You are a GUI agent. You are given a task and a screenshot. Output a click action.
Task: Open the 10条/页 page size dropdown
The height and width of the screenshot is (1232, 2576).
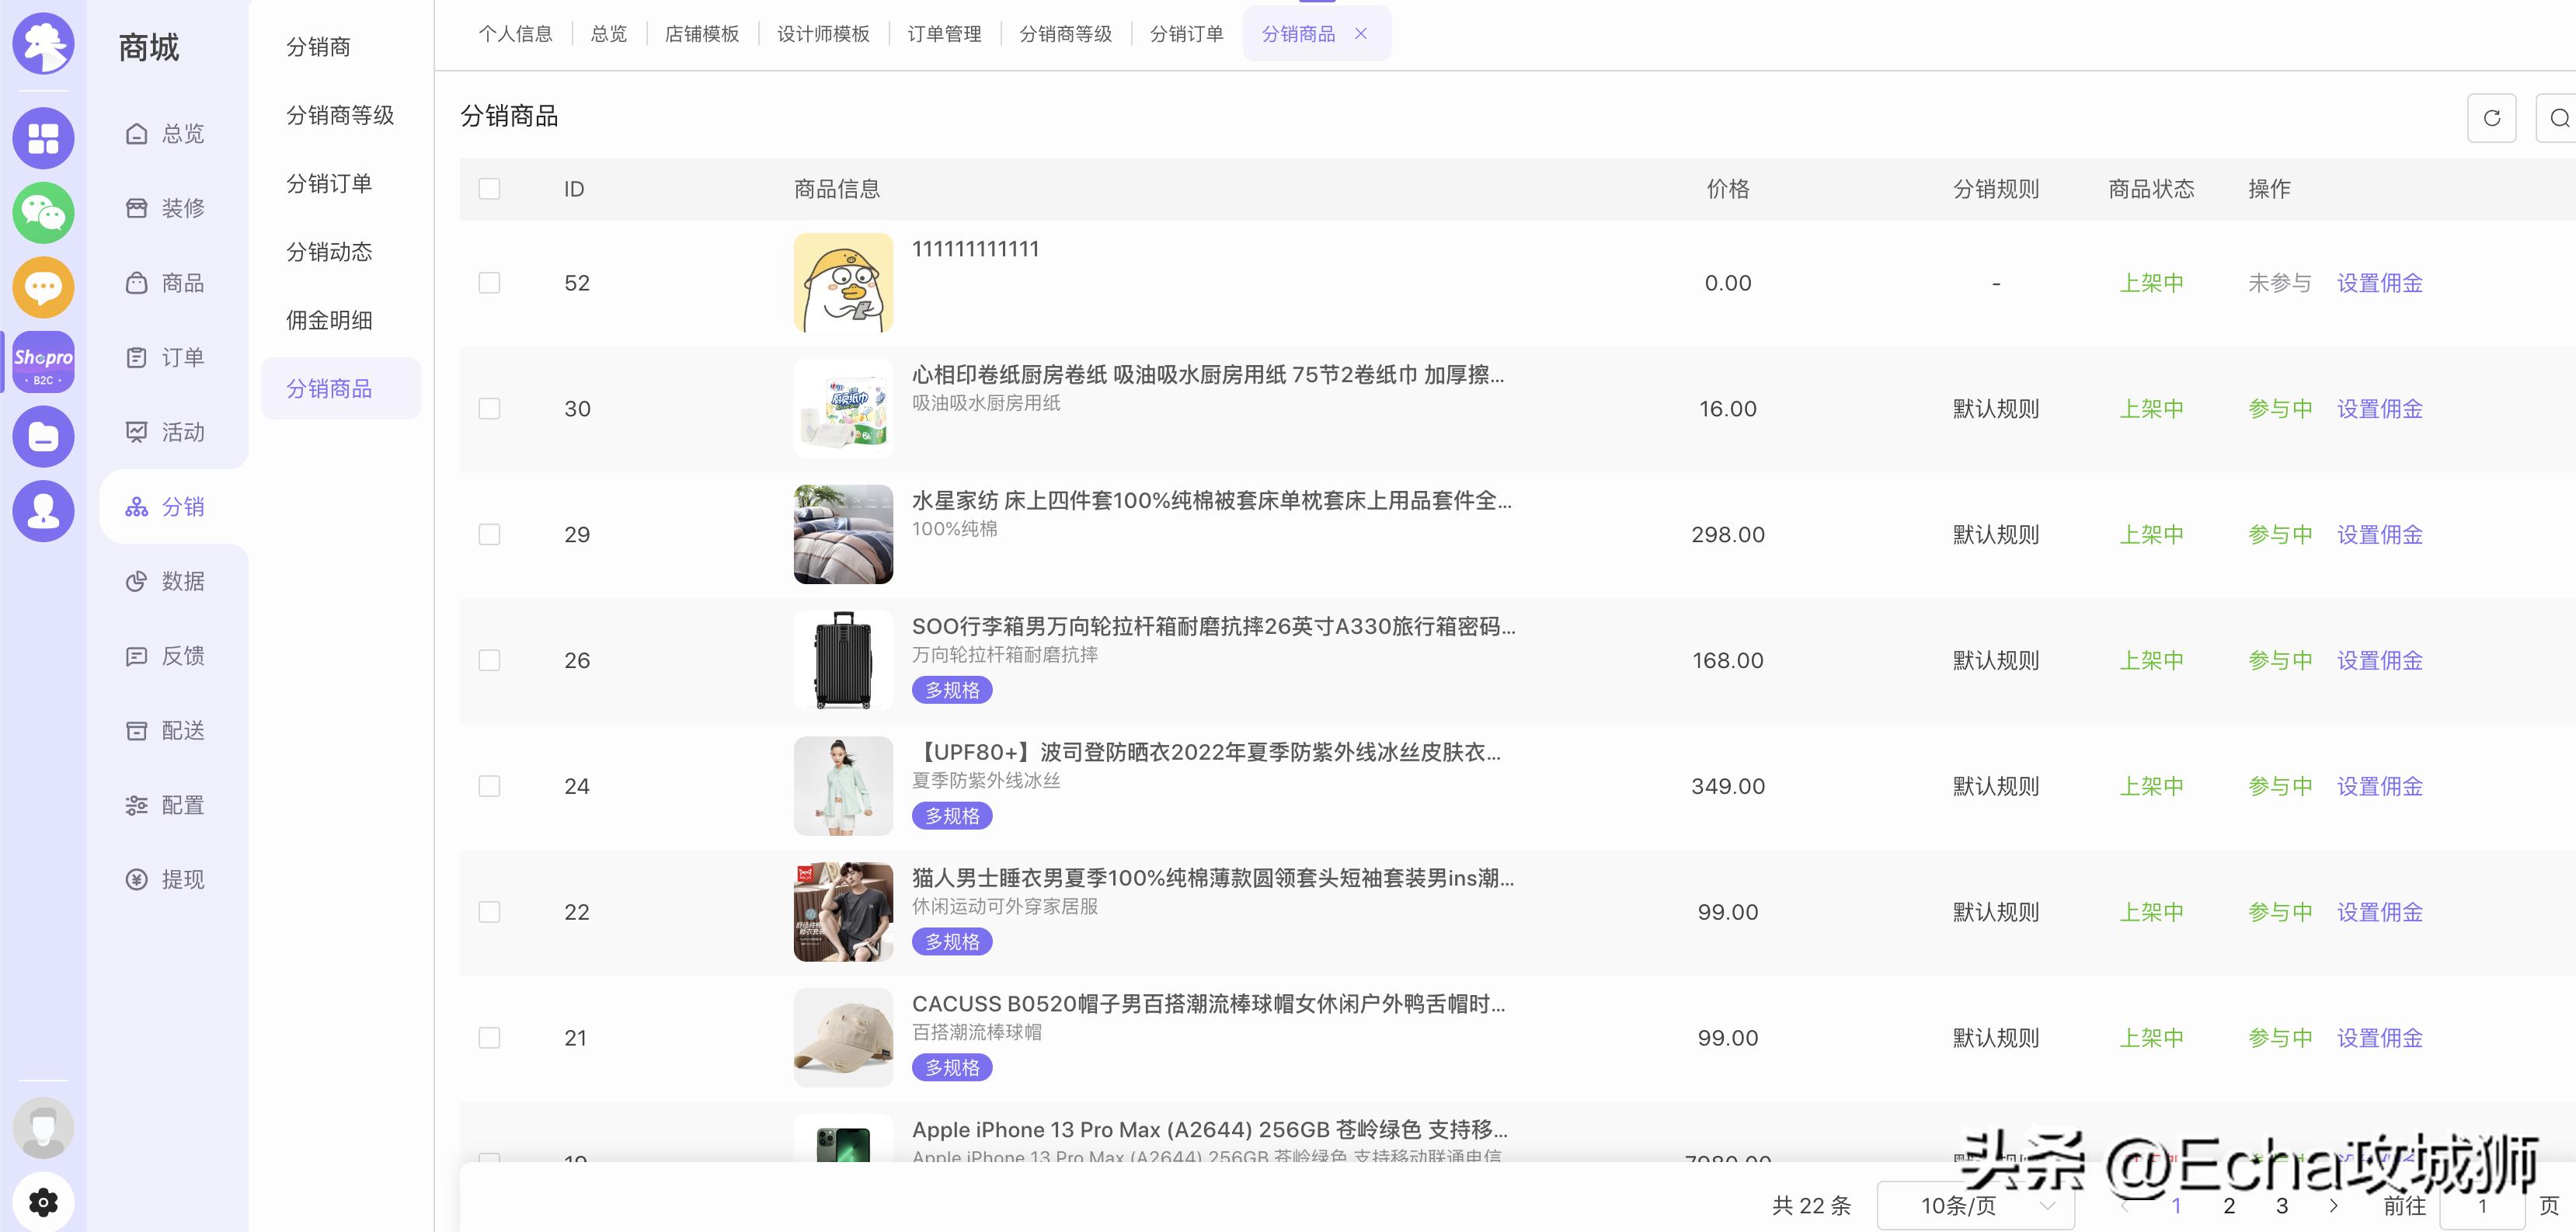tap(1975, 1206)
